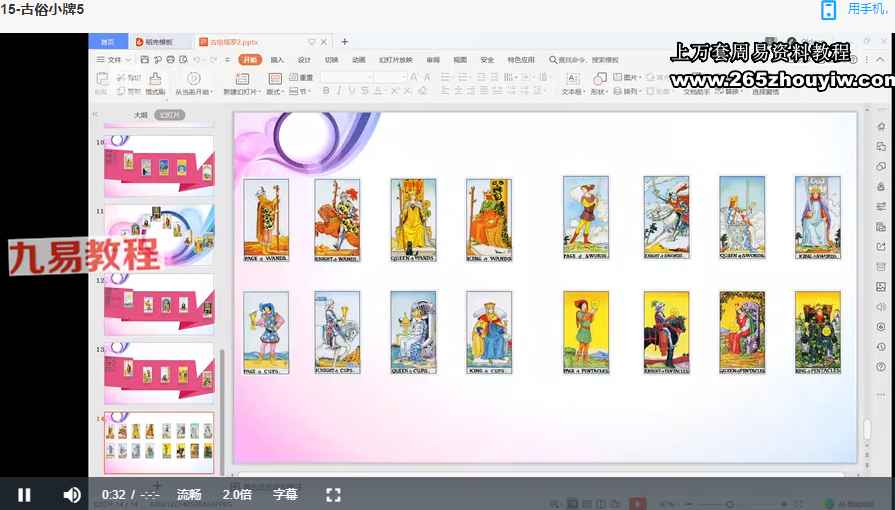Open the 图片 picture dropdown

pos(628,77)
